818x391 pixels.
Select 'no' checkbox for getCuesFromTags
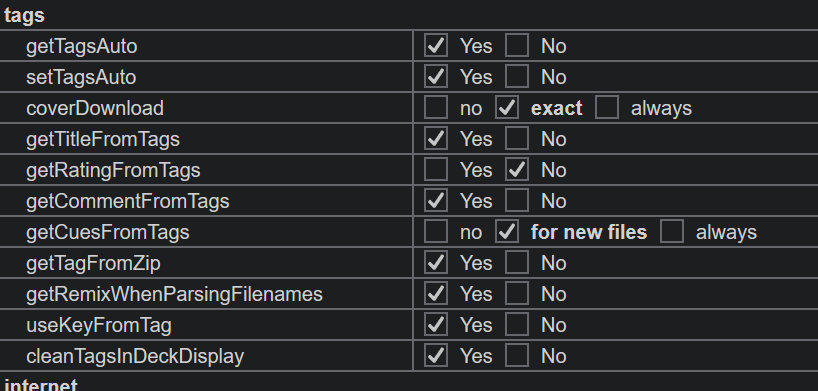click(x=436, y=232)
